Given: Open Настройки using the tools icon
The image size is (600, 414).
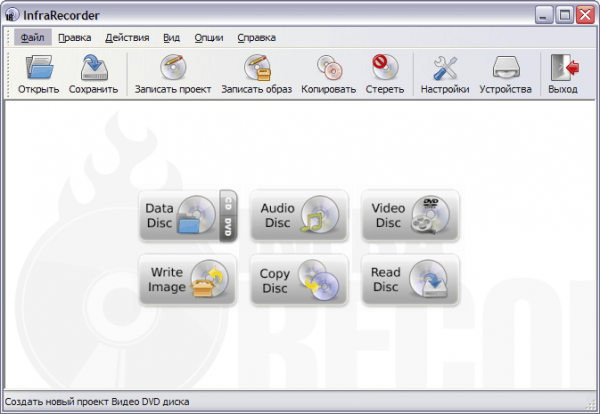Looking at the screenshot, I should tap(445, 68).
